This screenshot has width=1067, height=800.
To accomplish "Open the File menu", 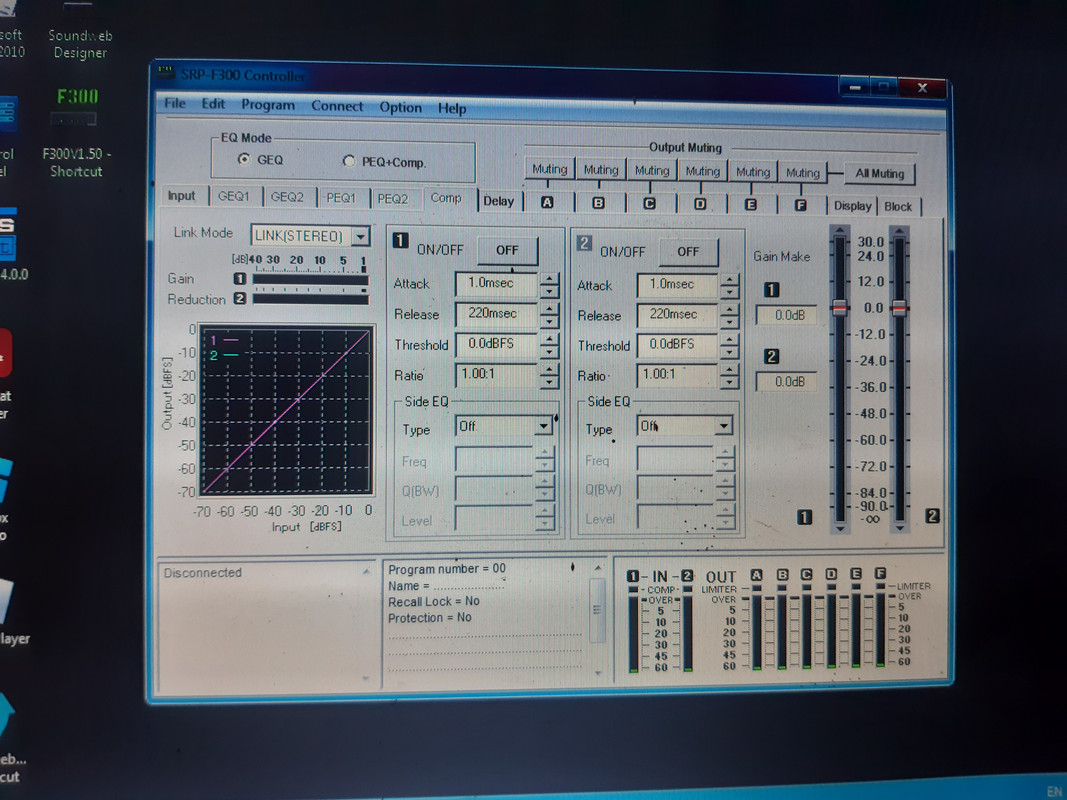I will click(175, 103).
